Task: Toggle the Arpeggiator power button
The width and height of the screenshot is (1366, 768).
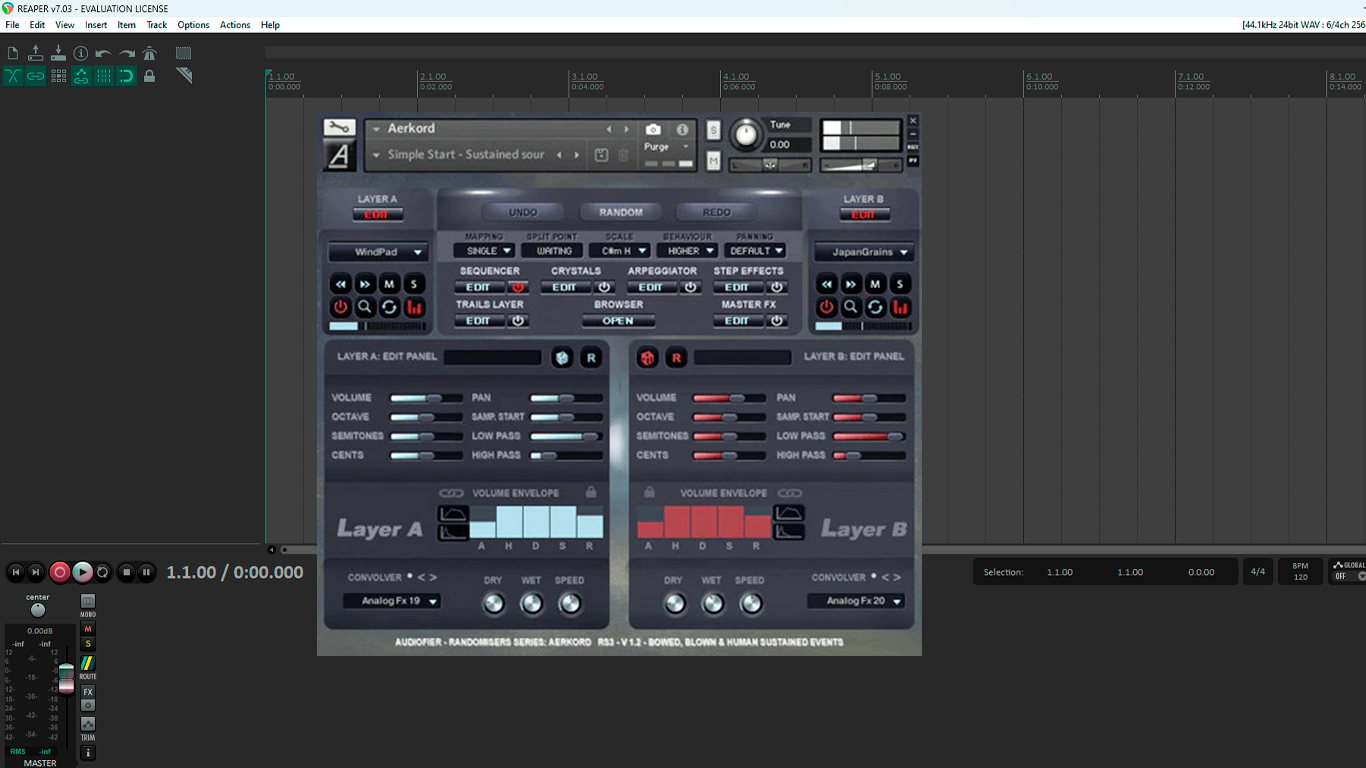Action: 690,287
